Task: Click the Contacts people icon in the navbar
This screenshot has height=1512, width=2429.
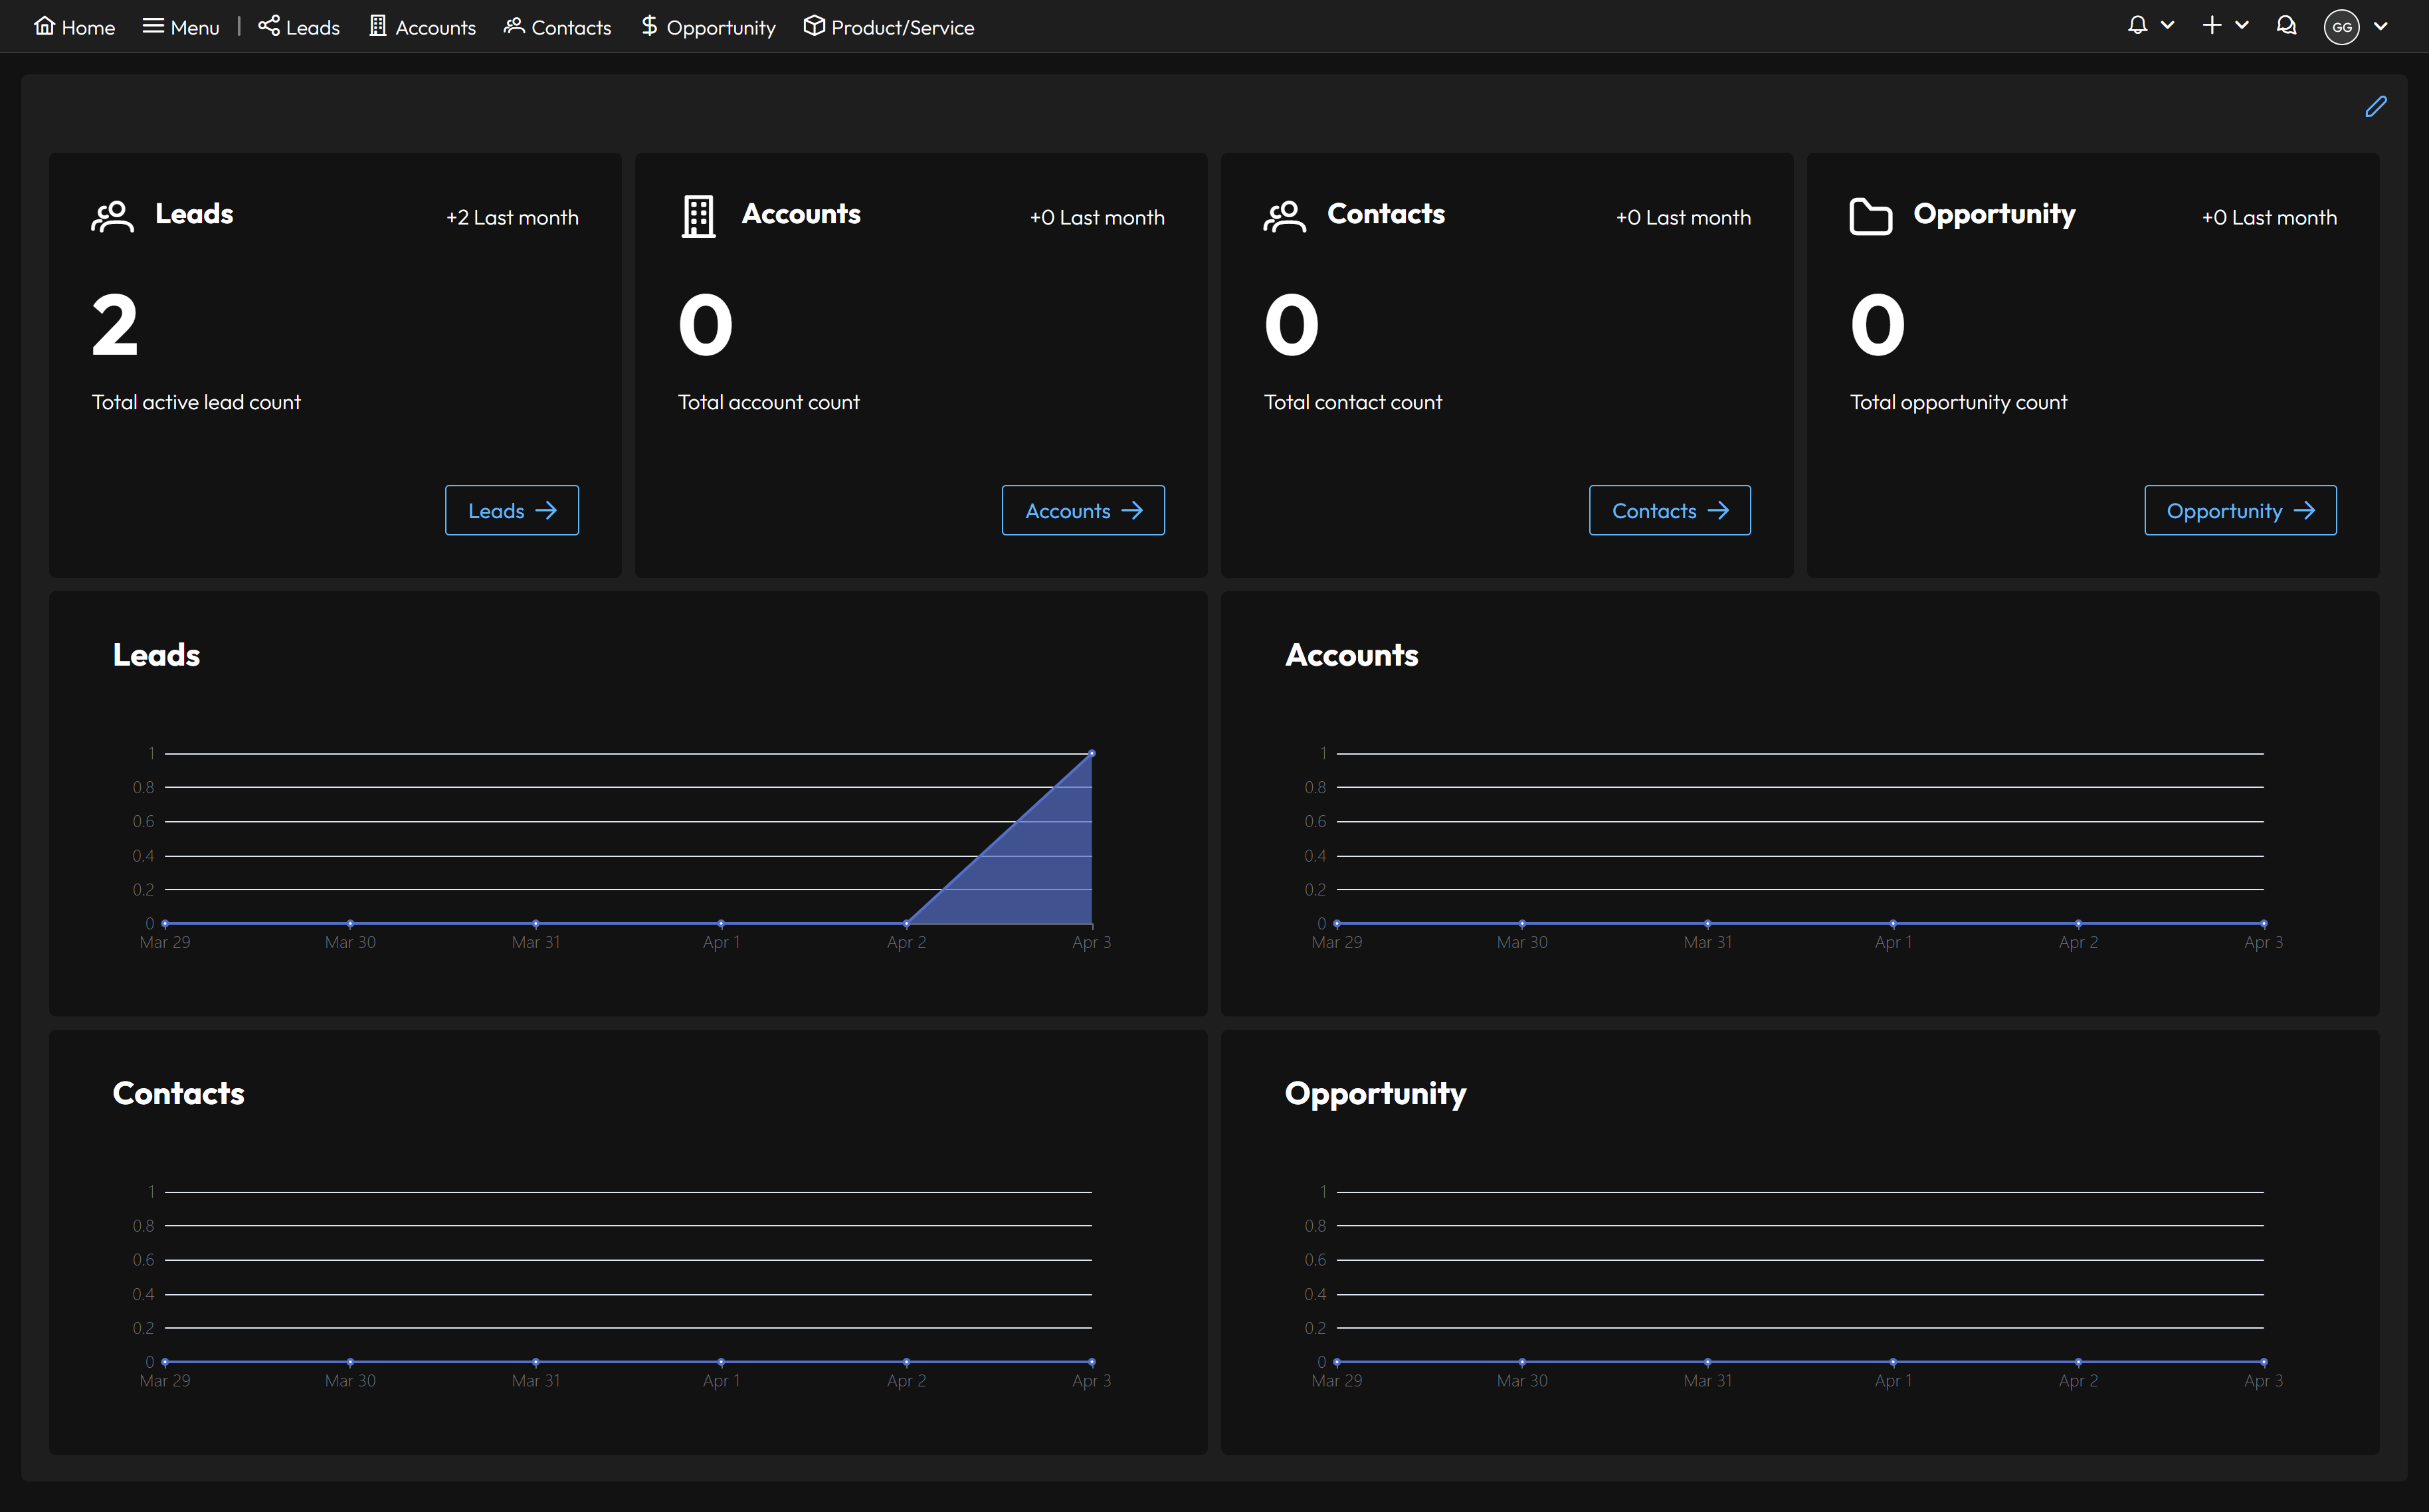Action: click(x=514, y=26)
